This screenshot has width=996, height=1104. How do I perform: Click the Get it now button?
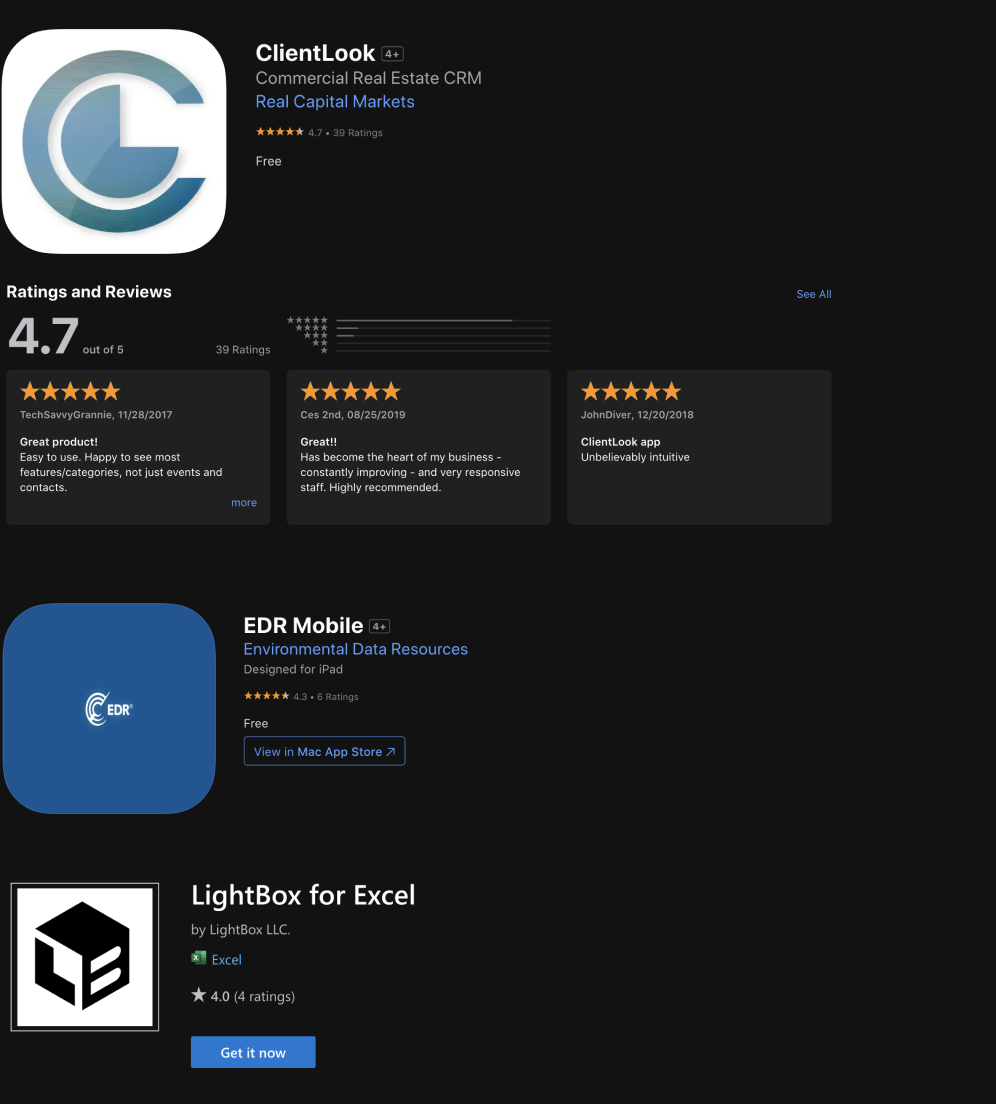253,1052
